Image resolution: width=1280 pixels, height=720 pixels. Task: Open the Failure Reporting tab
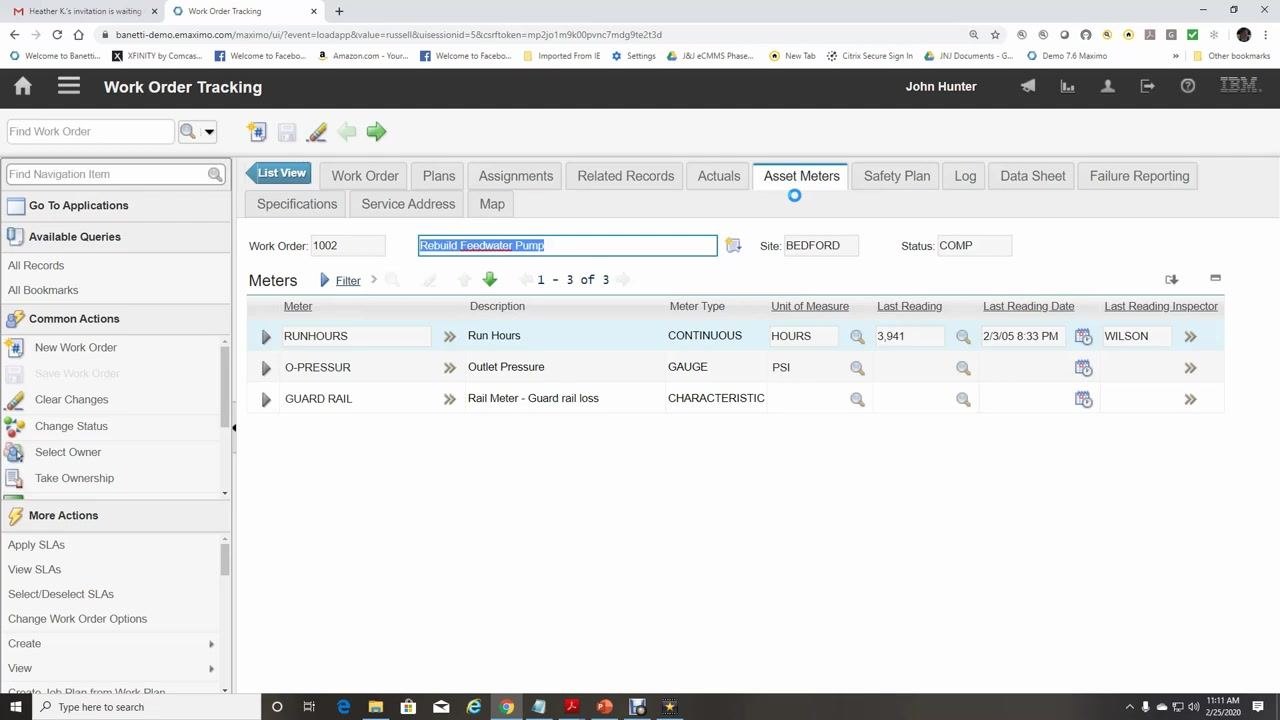pos(1139,176)
